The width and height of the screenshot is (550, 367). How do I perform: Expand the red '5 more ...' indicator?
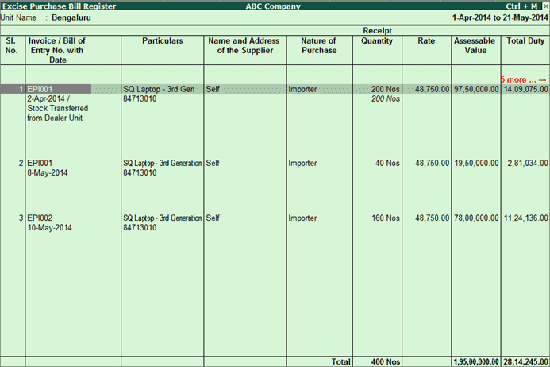(523, 80)
